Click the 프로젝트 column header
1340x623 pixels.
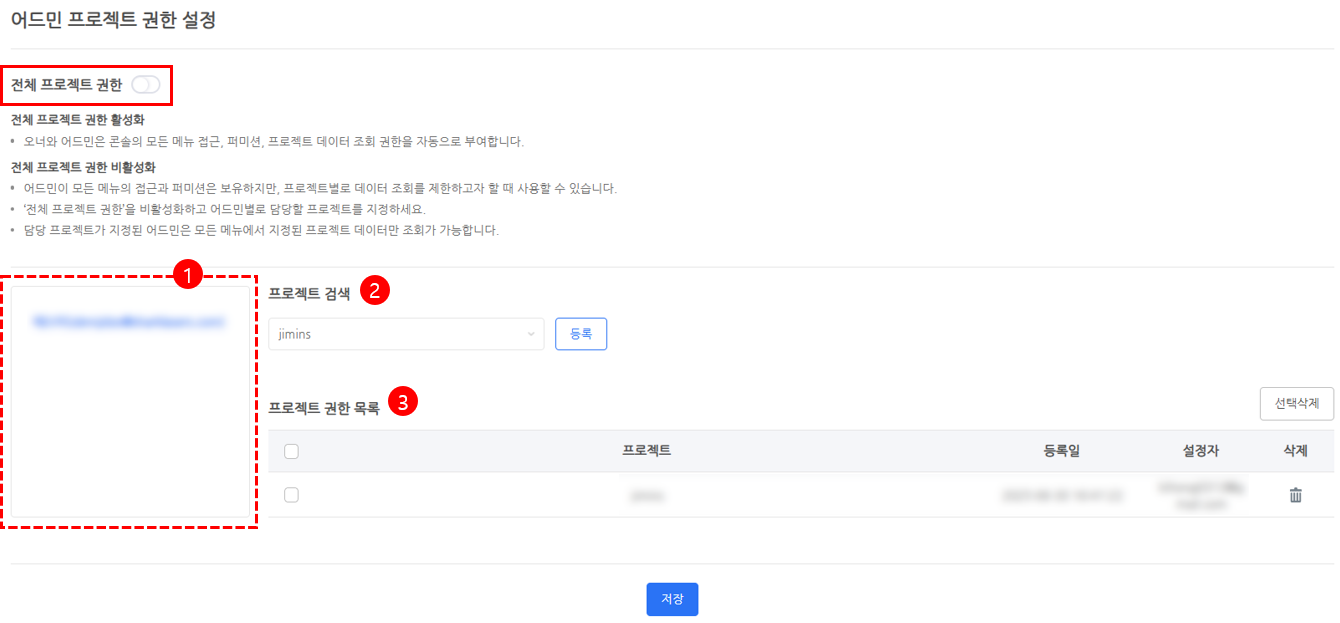click(646, 451)
